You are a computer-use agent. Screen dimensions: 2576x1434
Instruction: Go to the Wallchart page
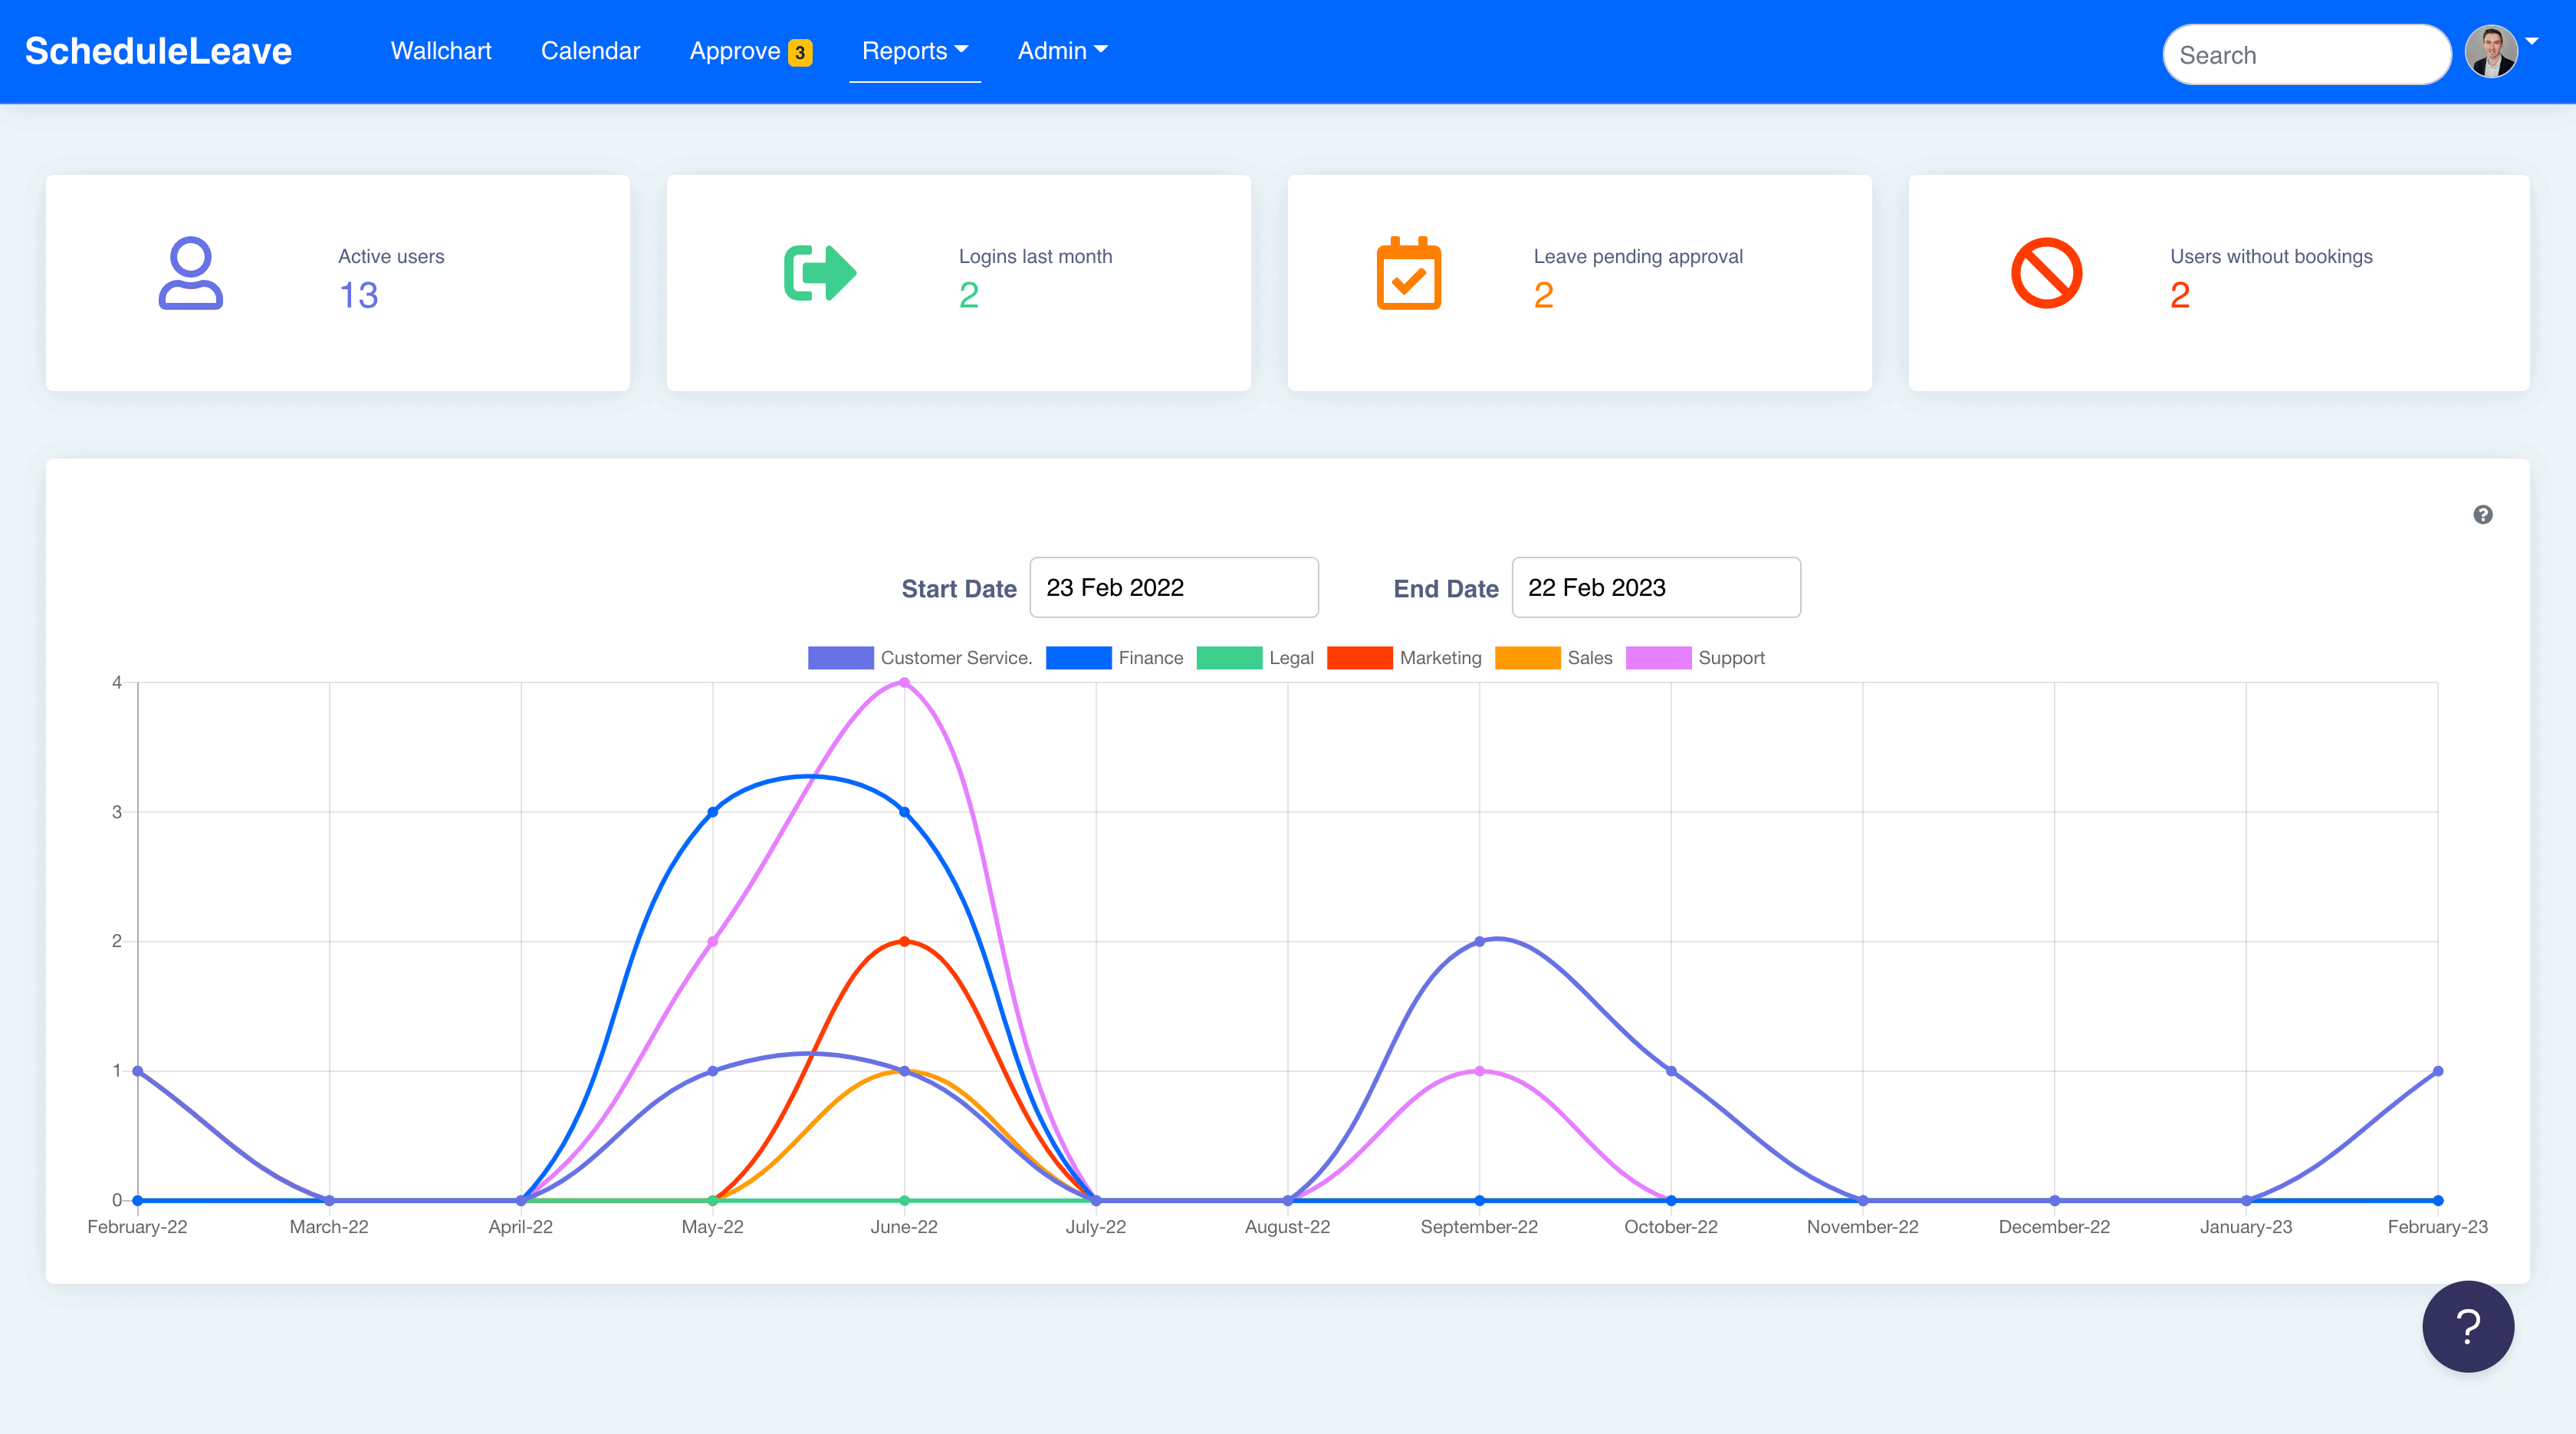[441, 51]
